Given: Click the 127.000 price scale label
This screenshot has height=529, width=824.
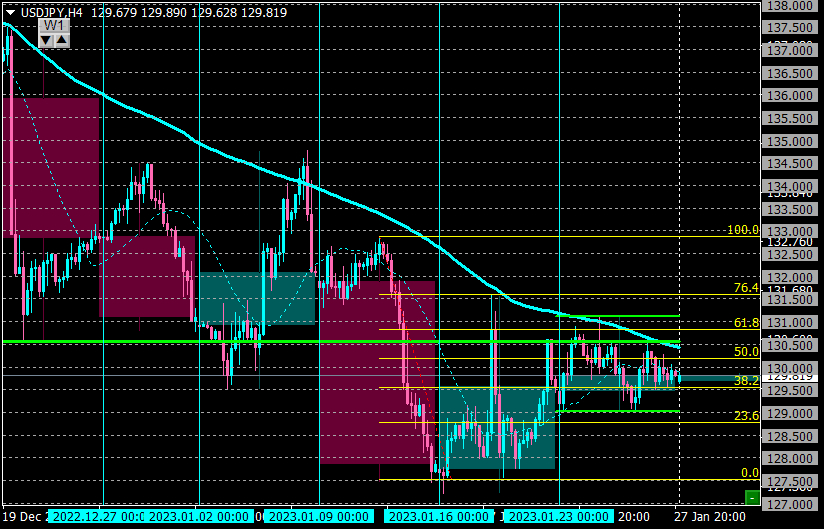Looking at the screenshot, I should pyautogui.click(x=790, y=504).
